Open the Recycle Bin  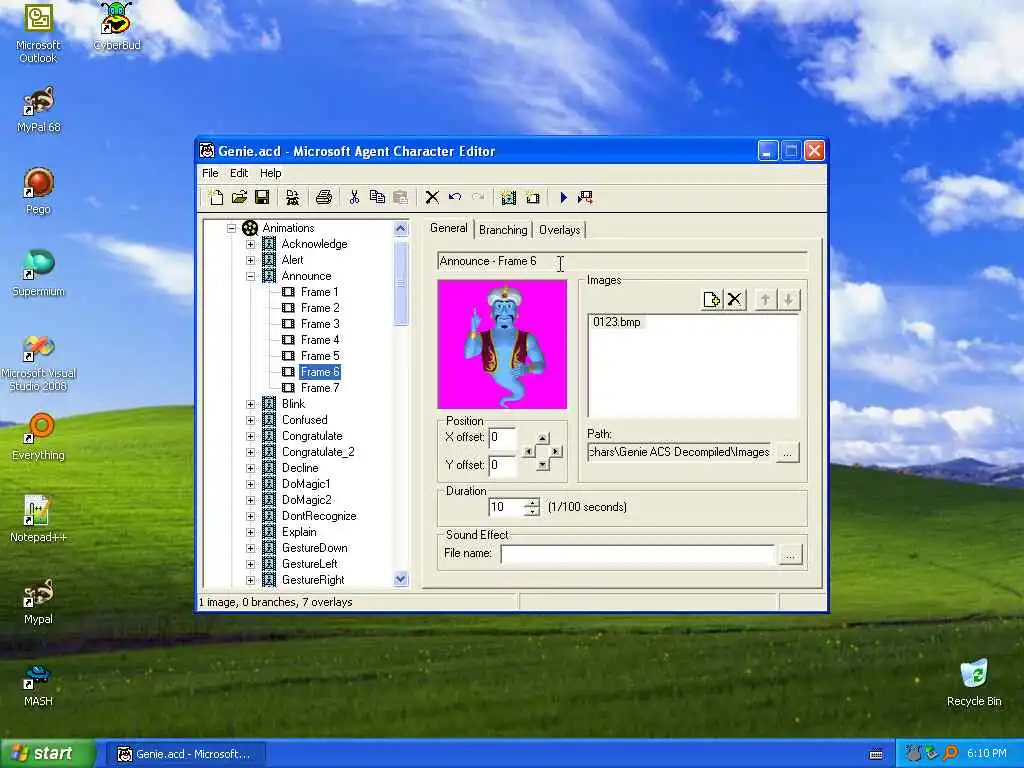tap(974, 682)
